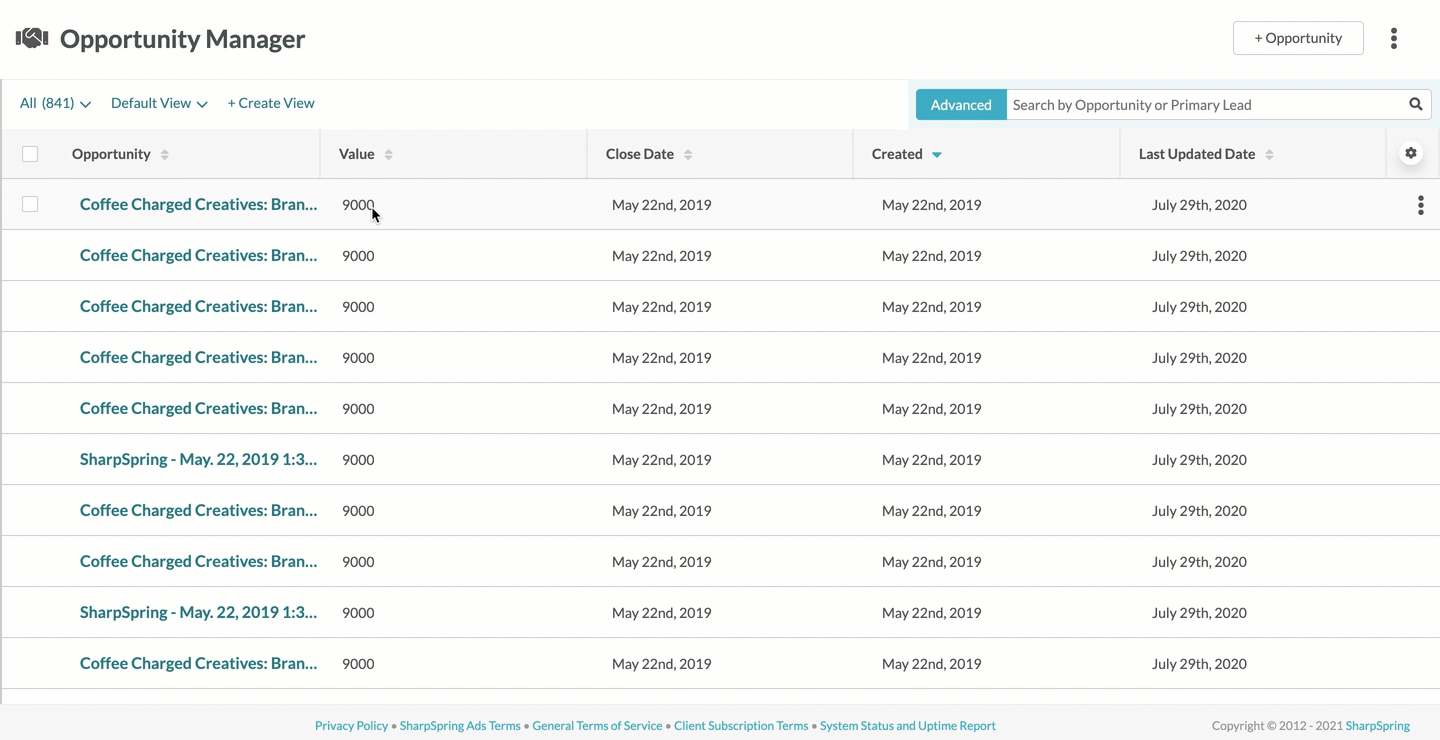Check the first row's selection checkbox
The image size is (1440, 740).
pos(30,204)
